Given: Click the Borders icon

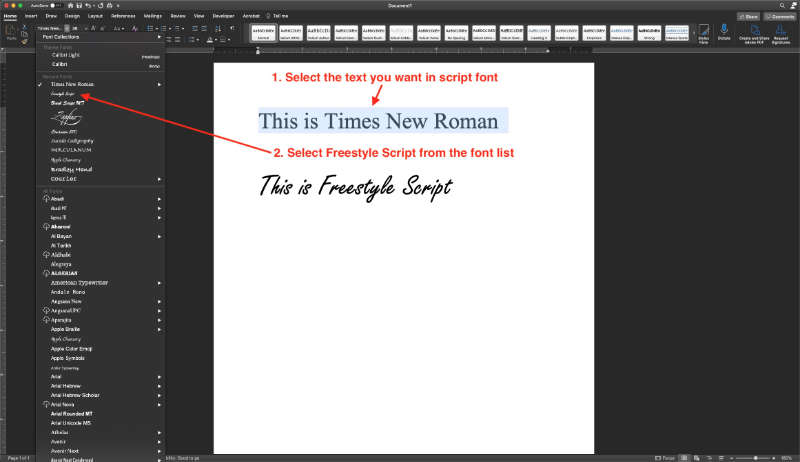Looking at the screenshot, I should point(223,39).
